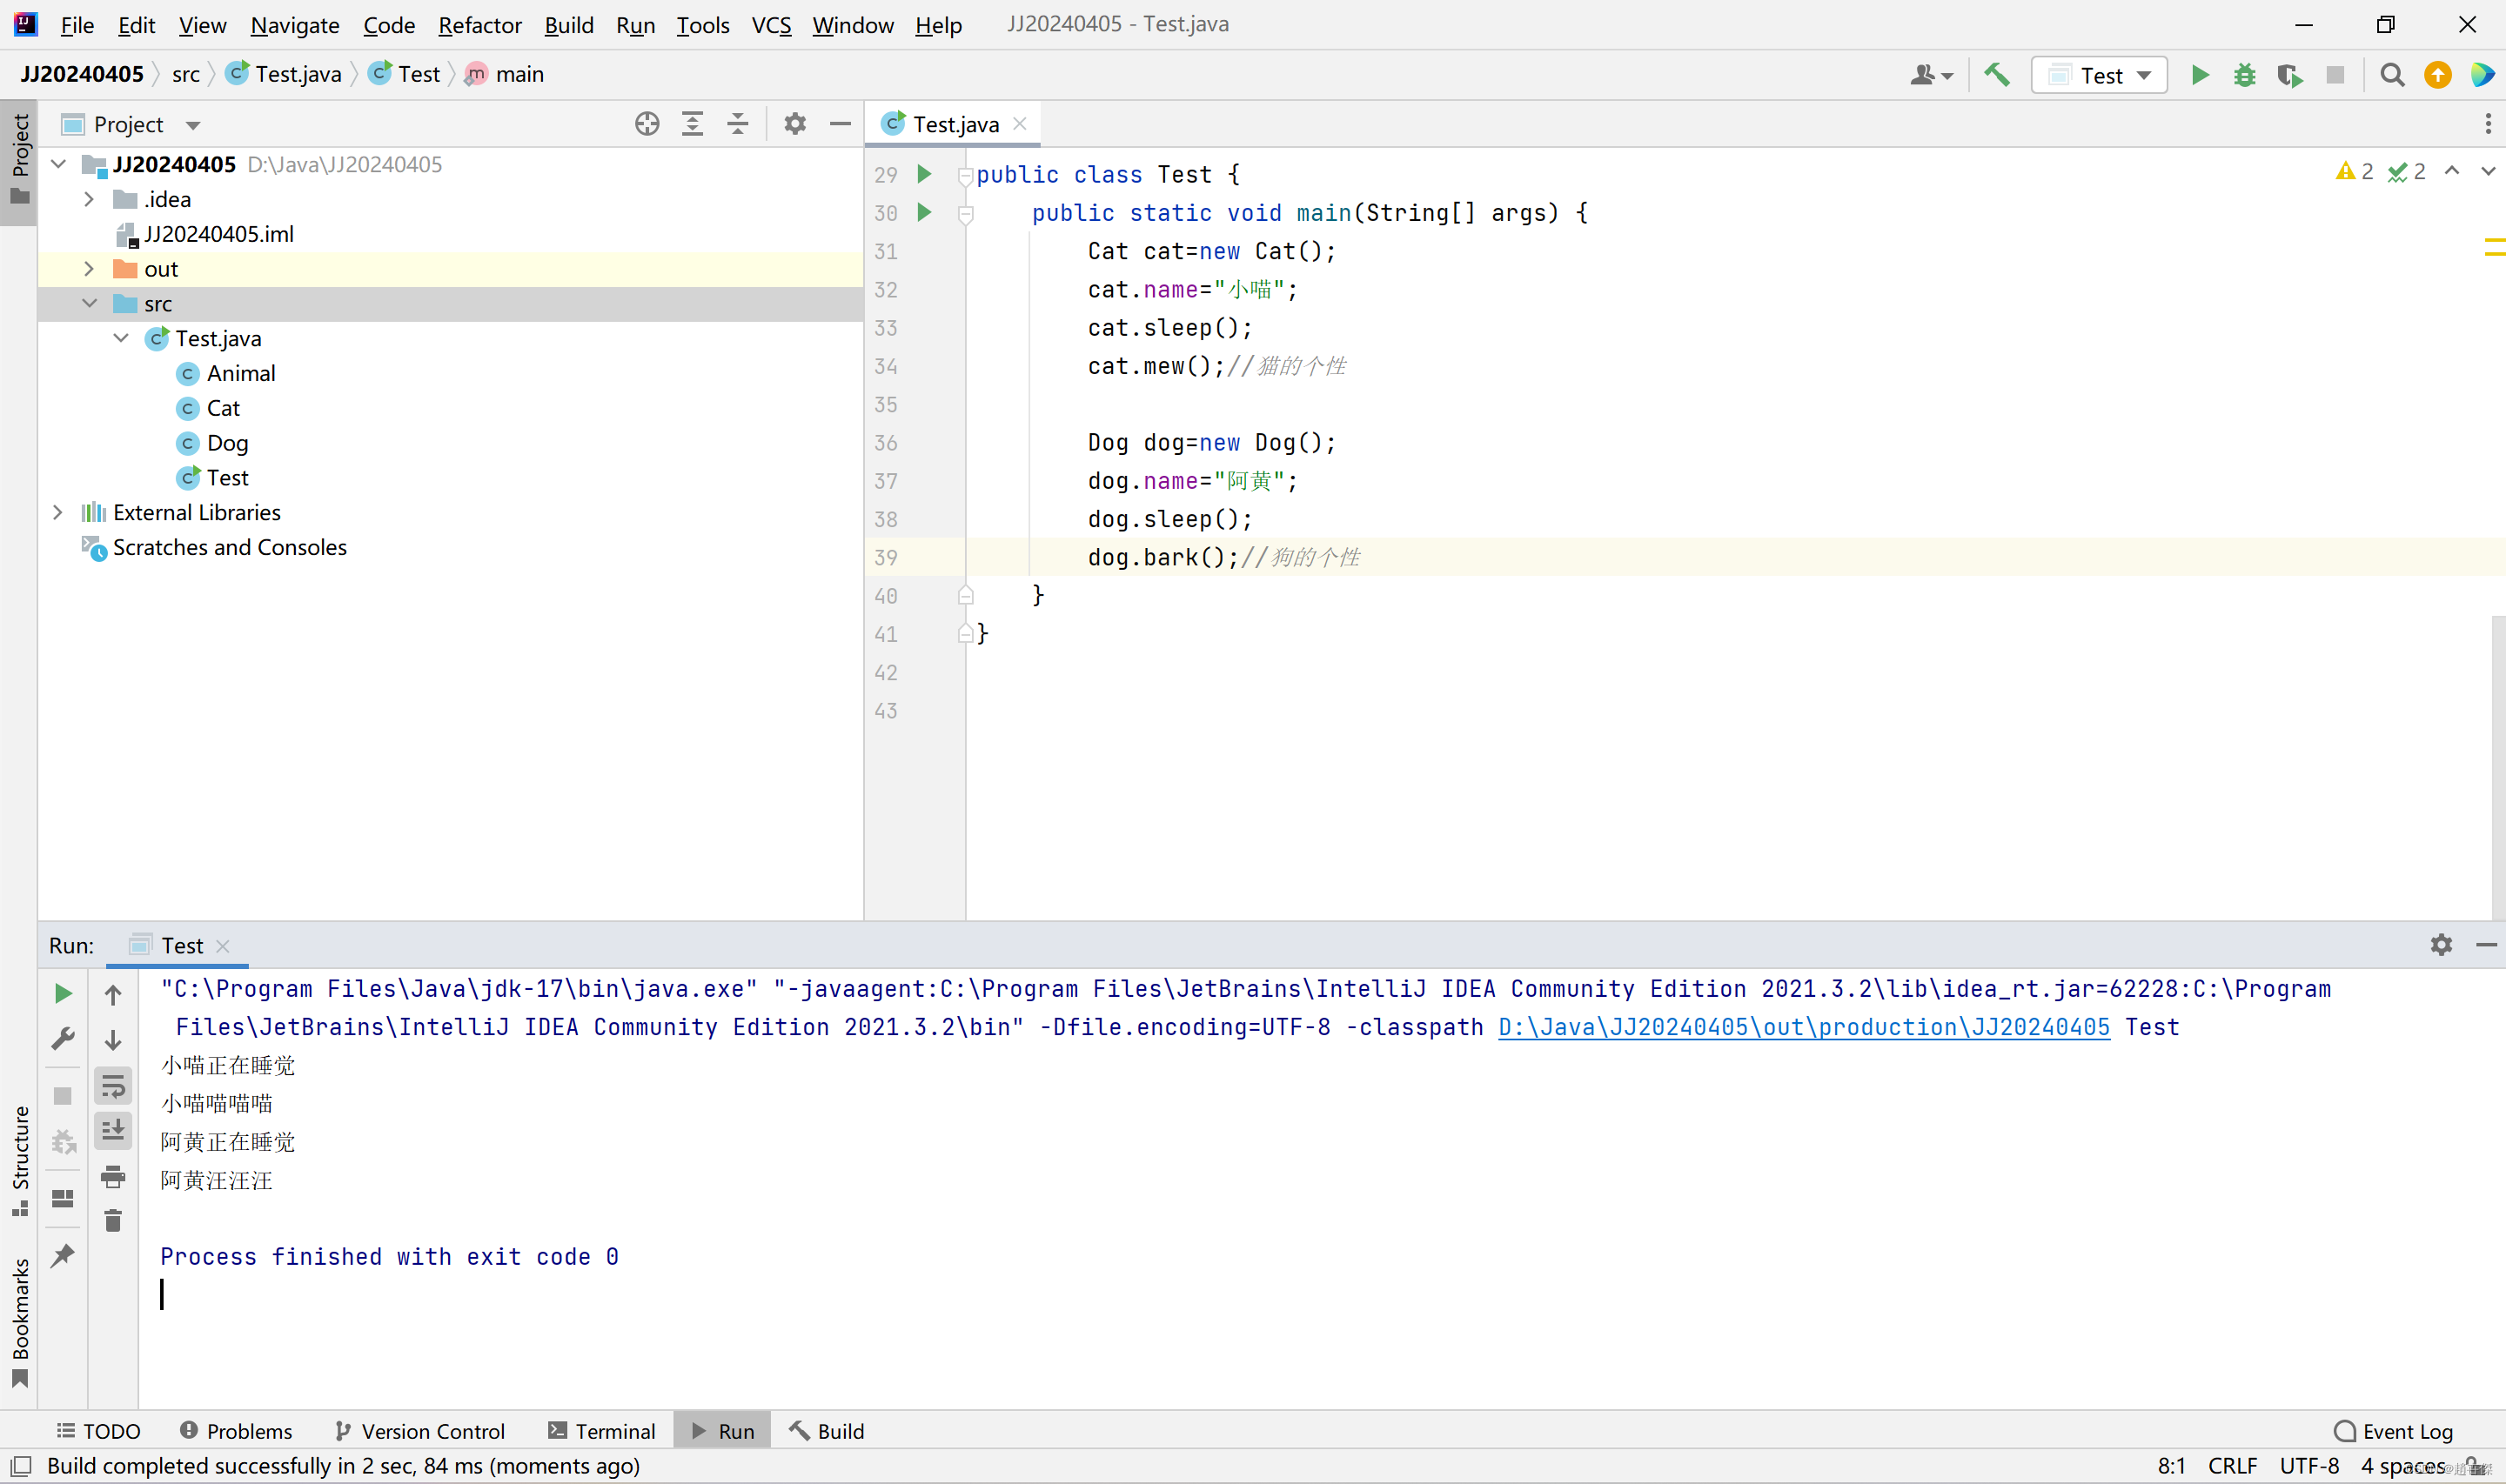This screenshot has width=2506, height=1484.
Task: Click Expand All in Project panel
Action: coord(692,124)
